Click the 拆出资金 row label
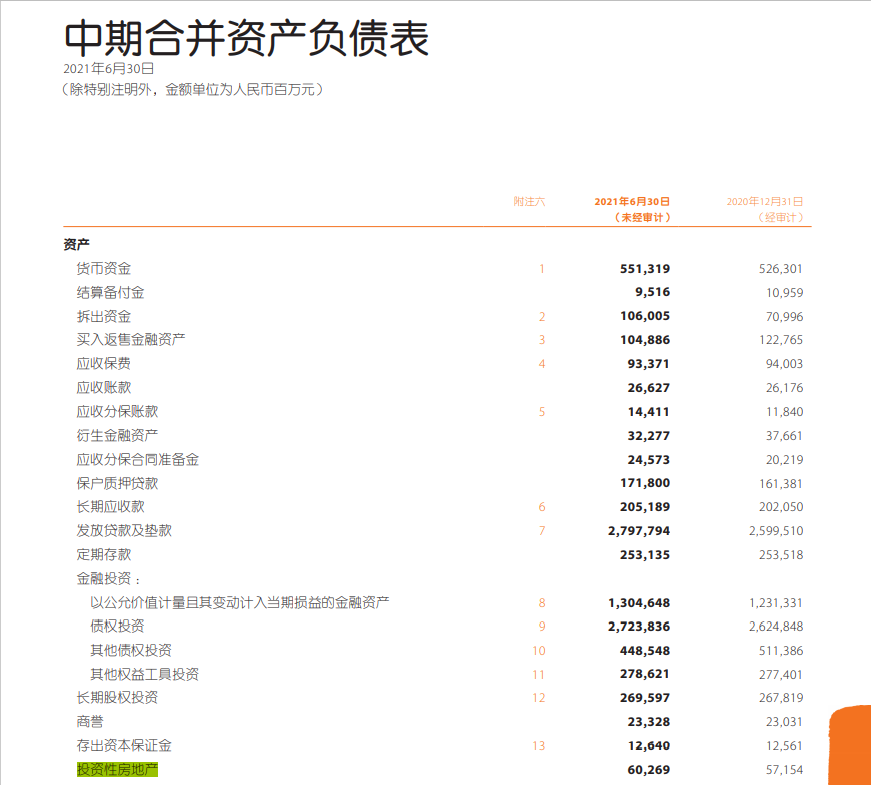Viewport: 871px width, 785px height. click(104, 316)
